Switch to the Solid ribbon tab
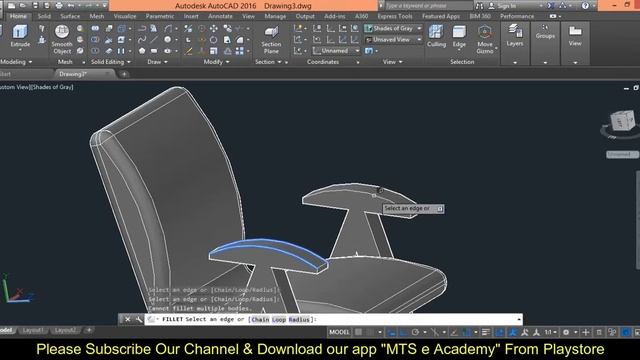The height and width of the screenshot is (360, 640). pos(44,16)
